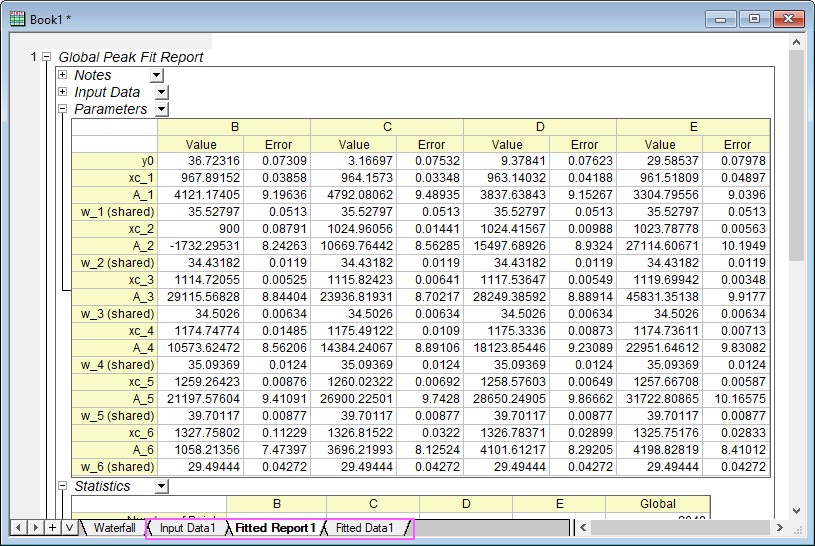815x546 pixels.
Task: Collapse the Statistics section
Action: click(63, 486)
